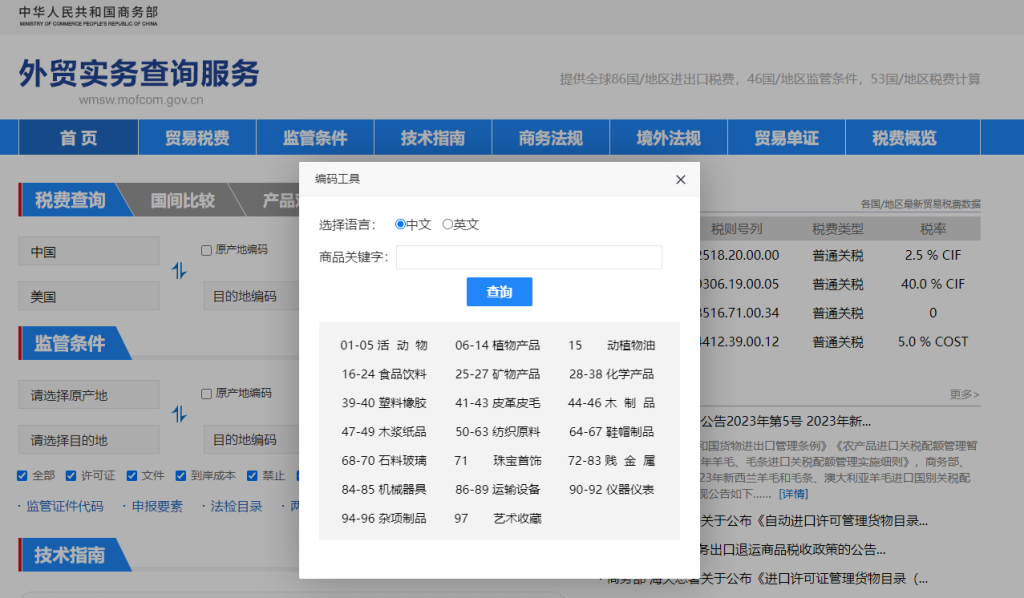
Task: Switch to the 国间比较 tab
Action: pyautogui.click(x=183, y=200)
